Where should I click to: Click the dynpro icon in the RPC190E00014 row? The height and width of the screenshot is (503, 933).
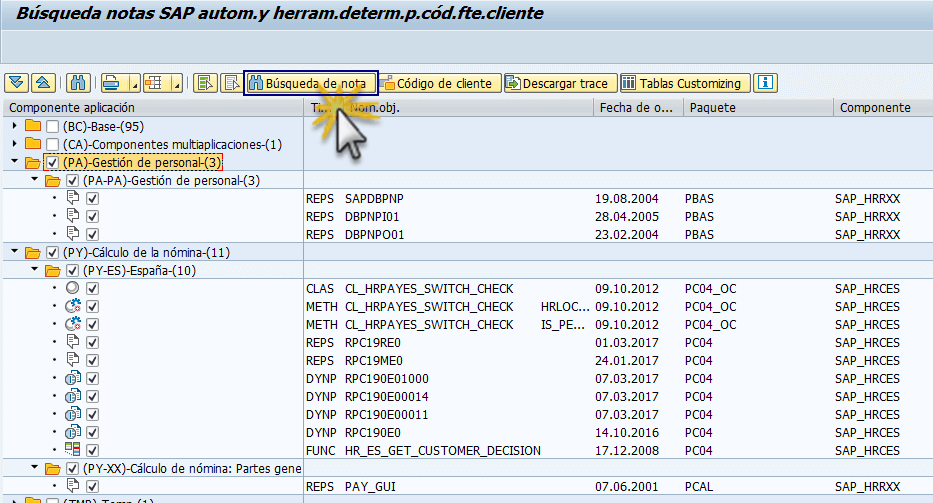pos(73,396)
